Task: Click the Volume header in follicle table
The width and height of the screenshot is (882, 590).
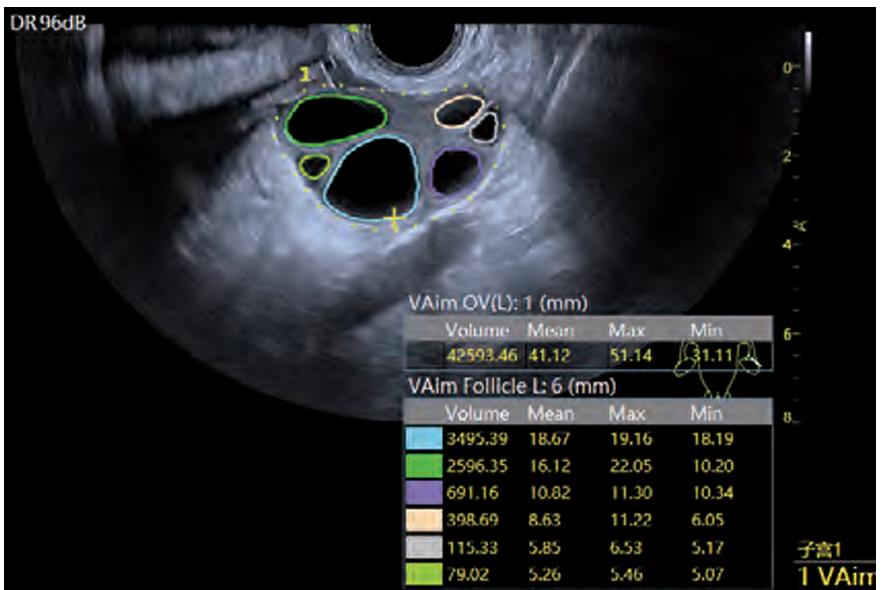Action: click(x=477, y=413)
